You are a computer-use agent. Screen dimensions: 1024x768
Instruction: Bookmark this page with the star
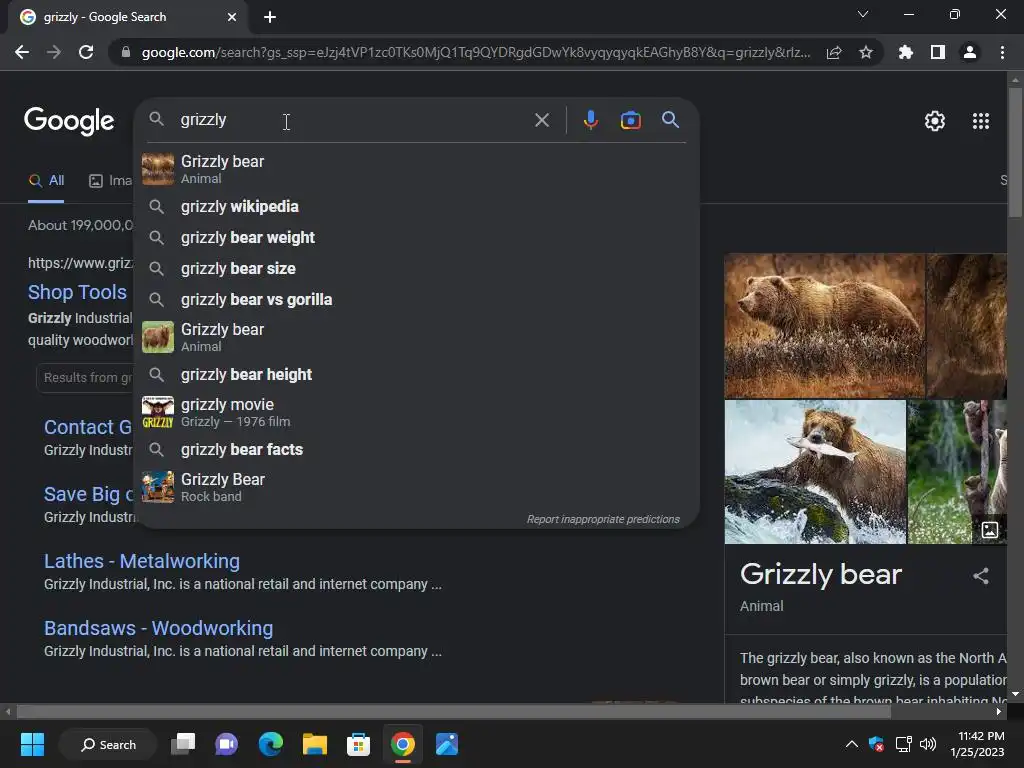pyautogui.click(x=865, y=52)
